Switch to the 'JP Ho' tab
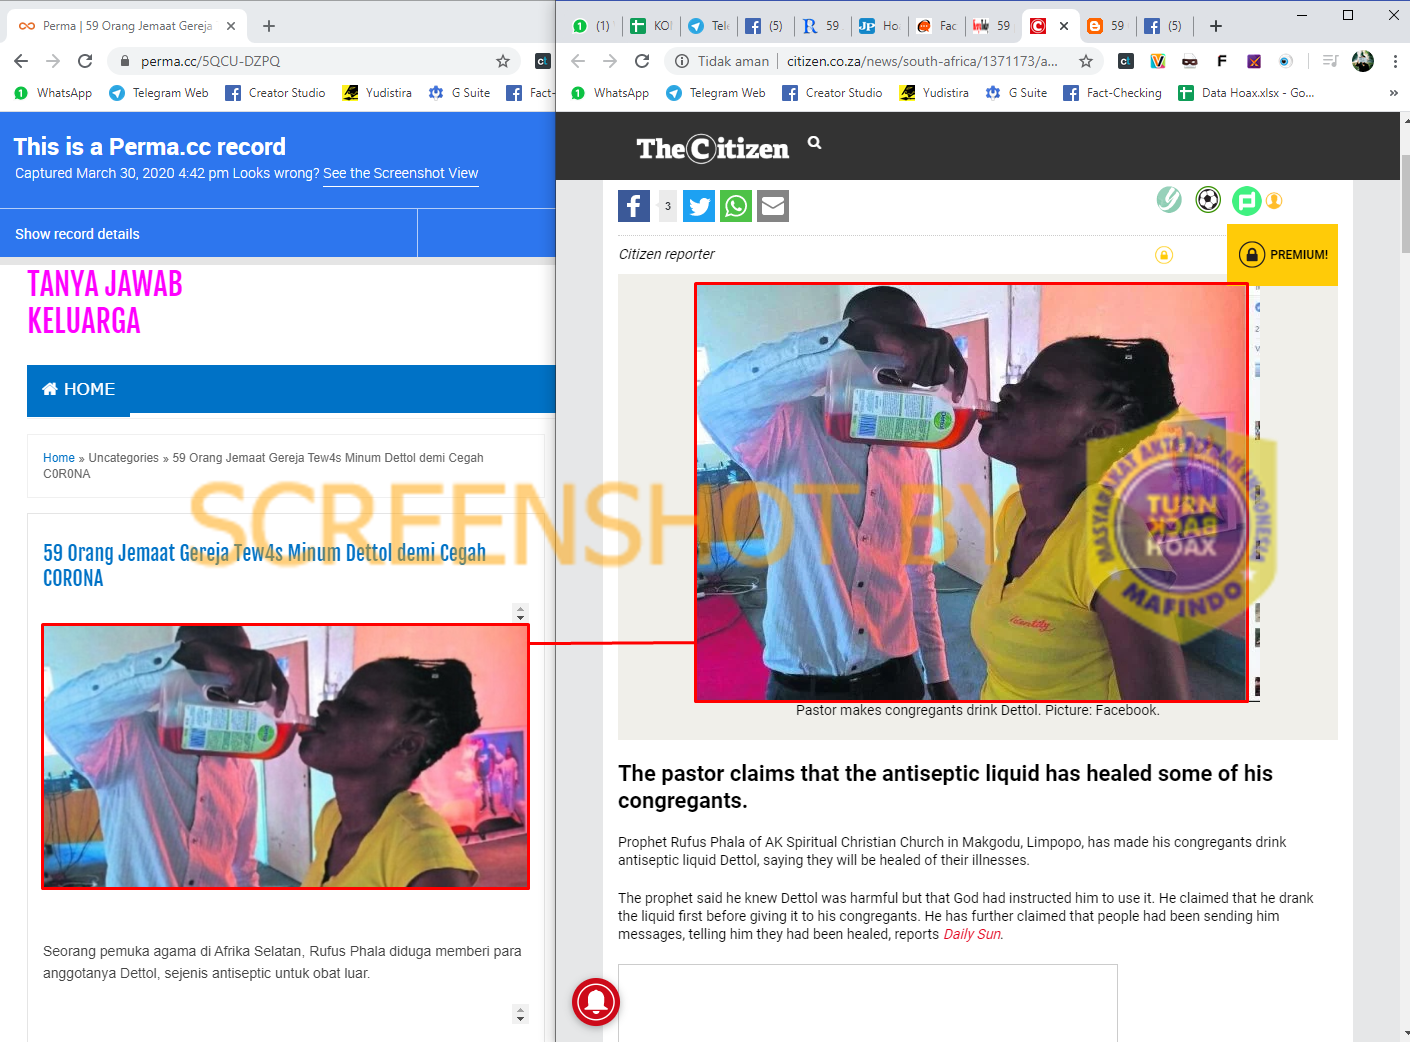The width and height of the screenshot is (1410, 1042). tap(879, 26)
